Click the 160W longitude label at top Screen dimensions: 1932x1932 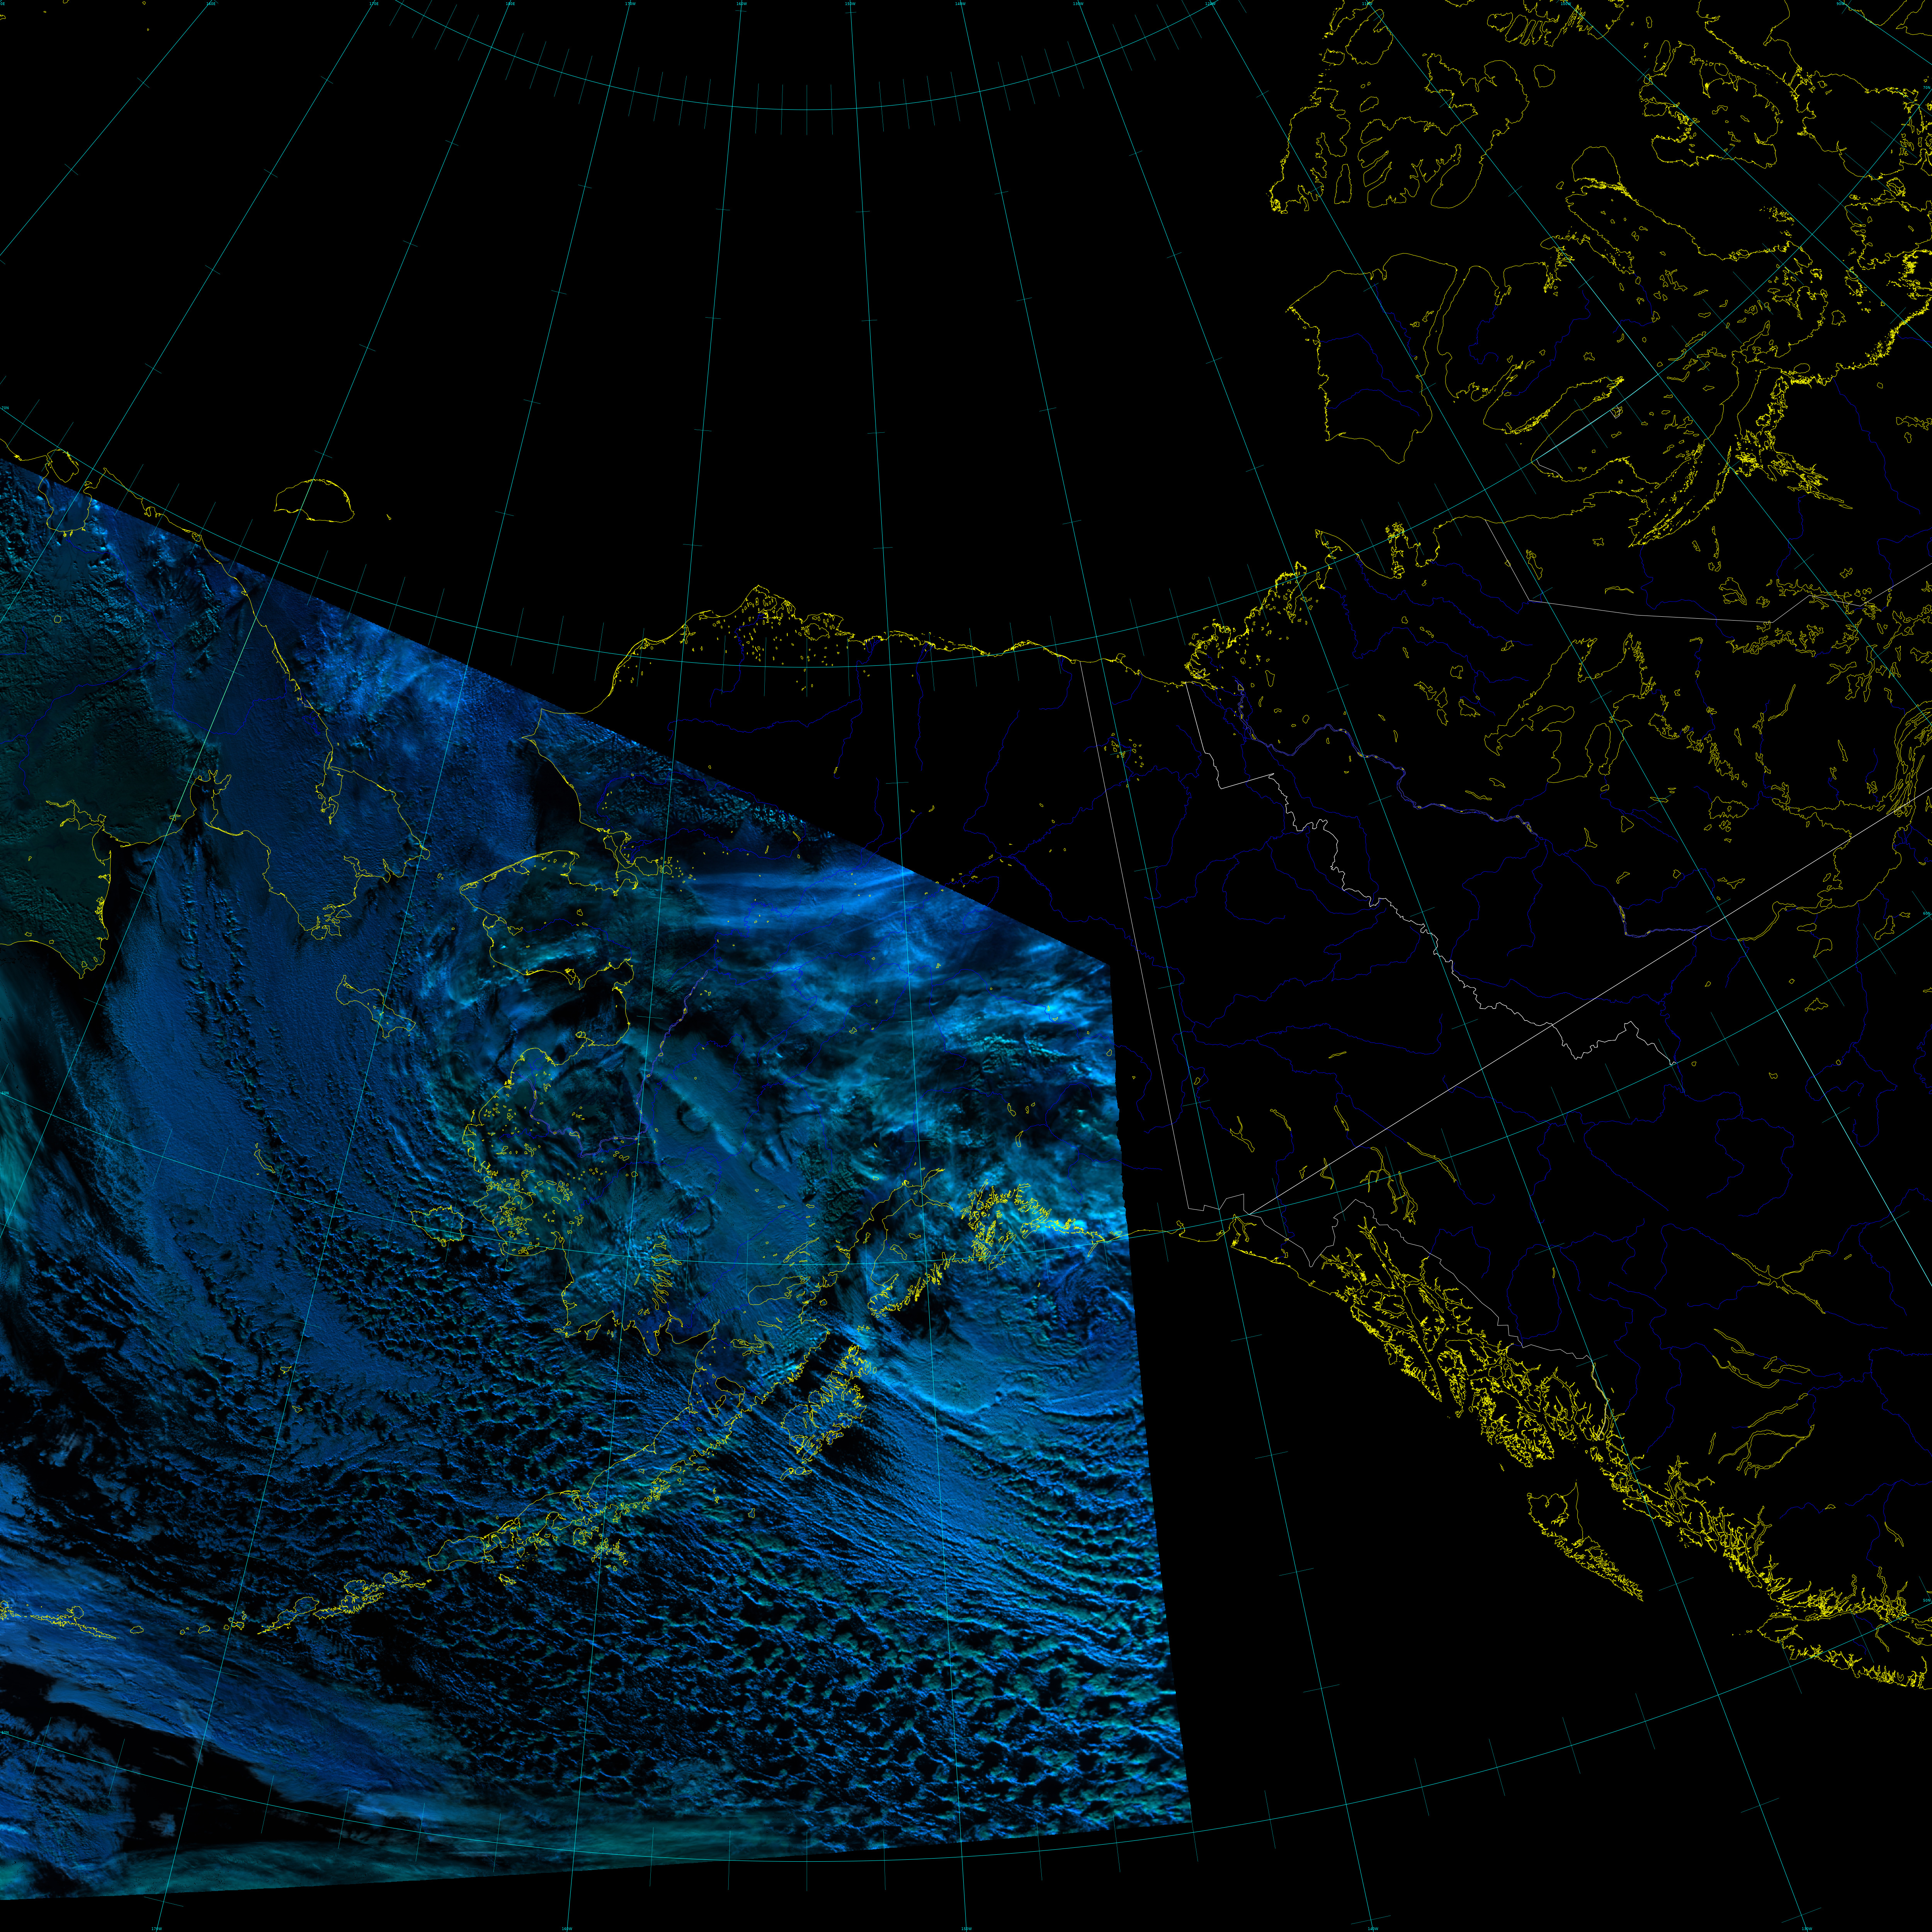(x=741, y=4)
